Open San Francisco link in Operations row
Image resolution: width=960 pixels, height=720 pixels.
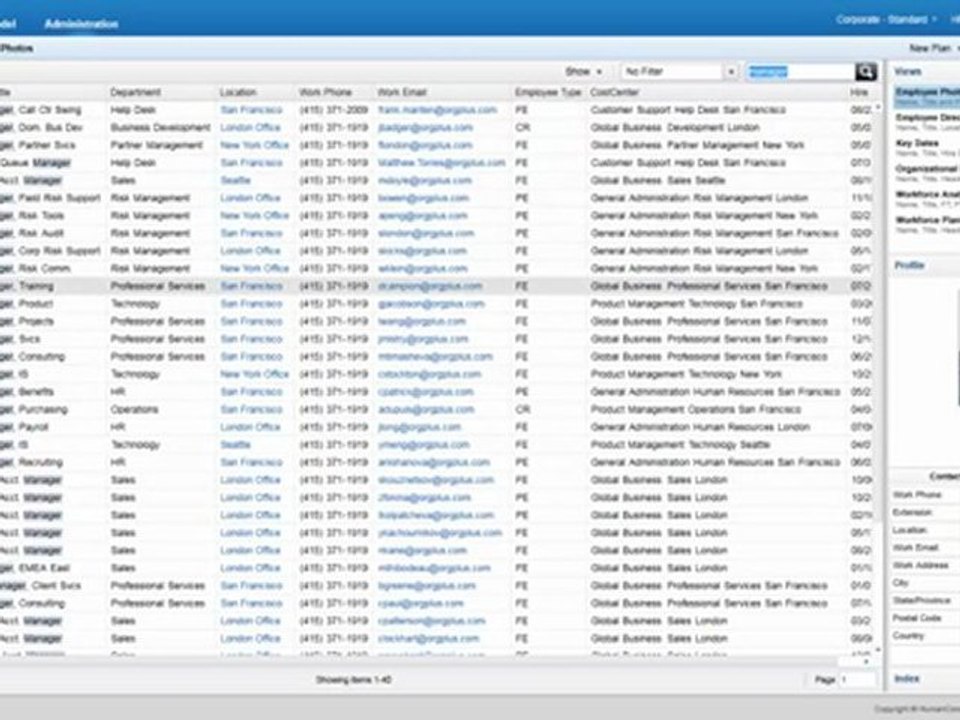click(251, 410)
